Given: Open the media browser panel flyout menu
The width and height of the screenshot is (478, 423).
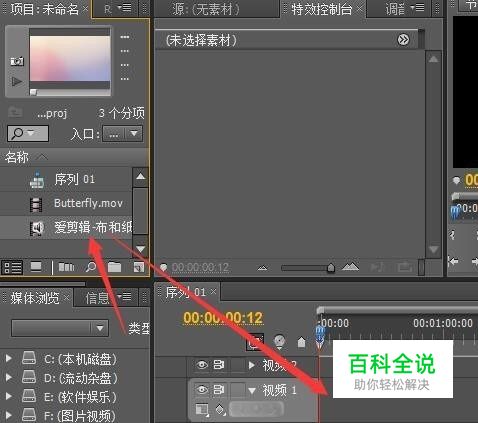Looking at the screenshot, I should [125, 296].
